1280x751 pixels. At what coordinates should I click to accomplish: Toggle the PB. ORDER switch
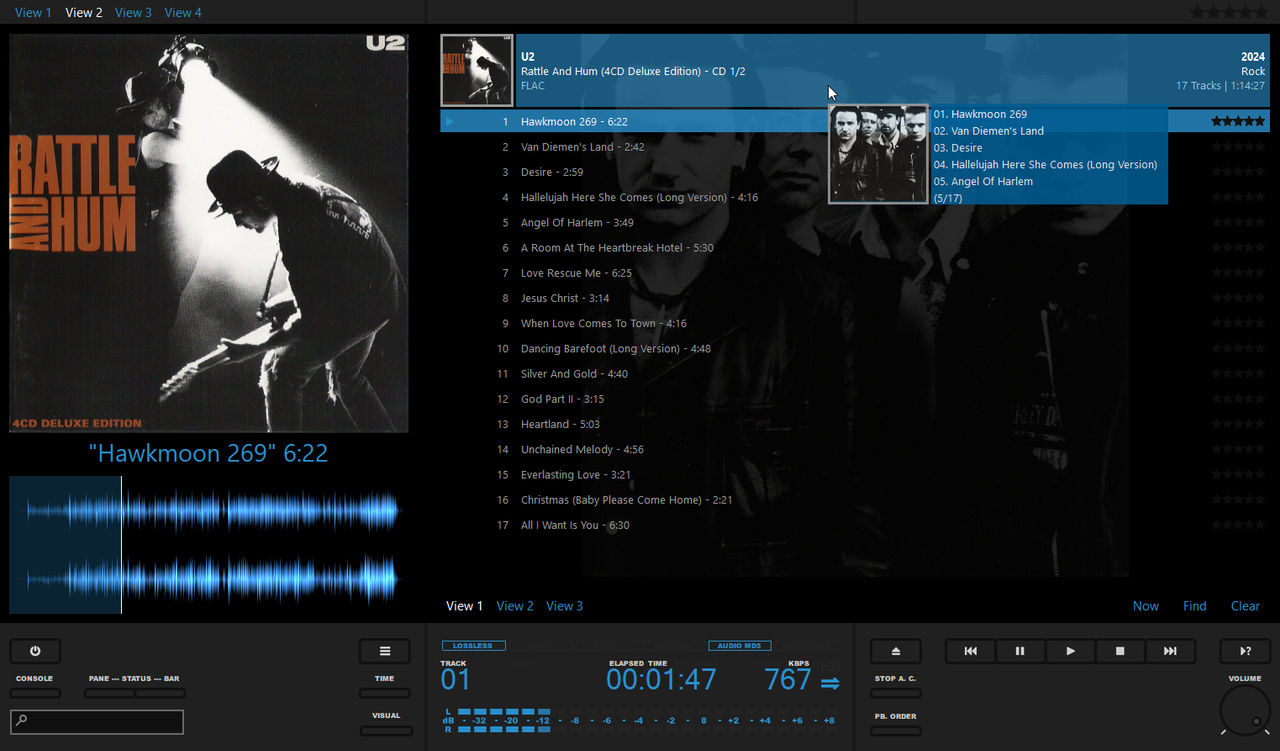coord(896,731)
